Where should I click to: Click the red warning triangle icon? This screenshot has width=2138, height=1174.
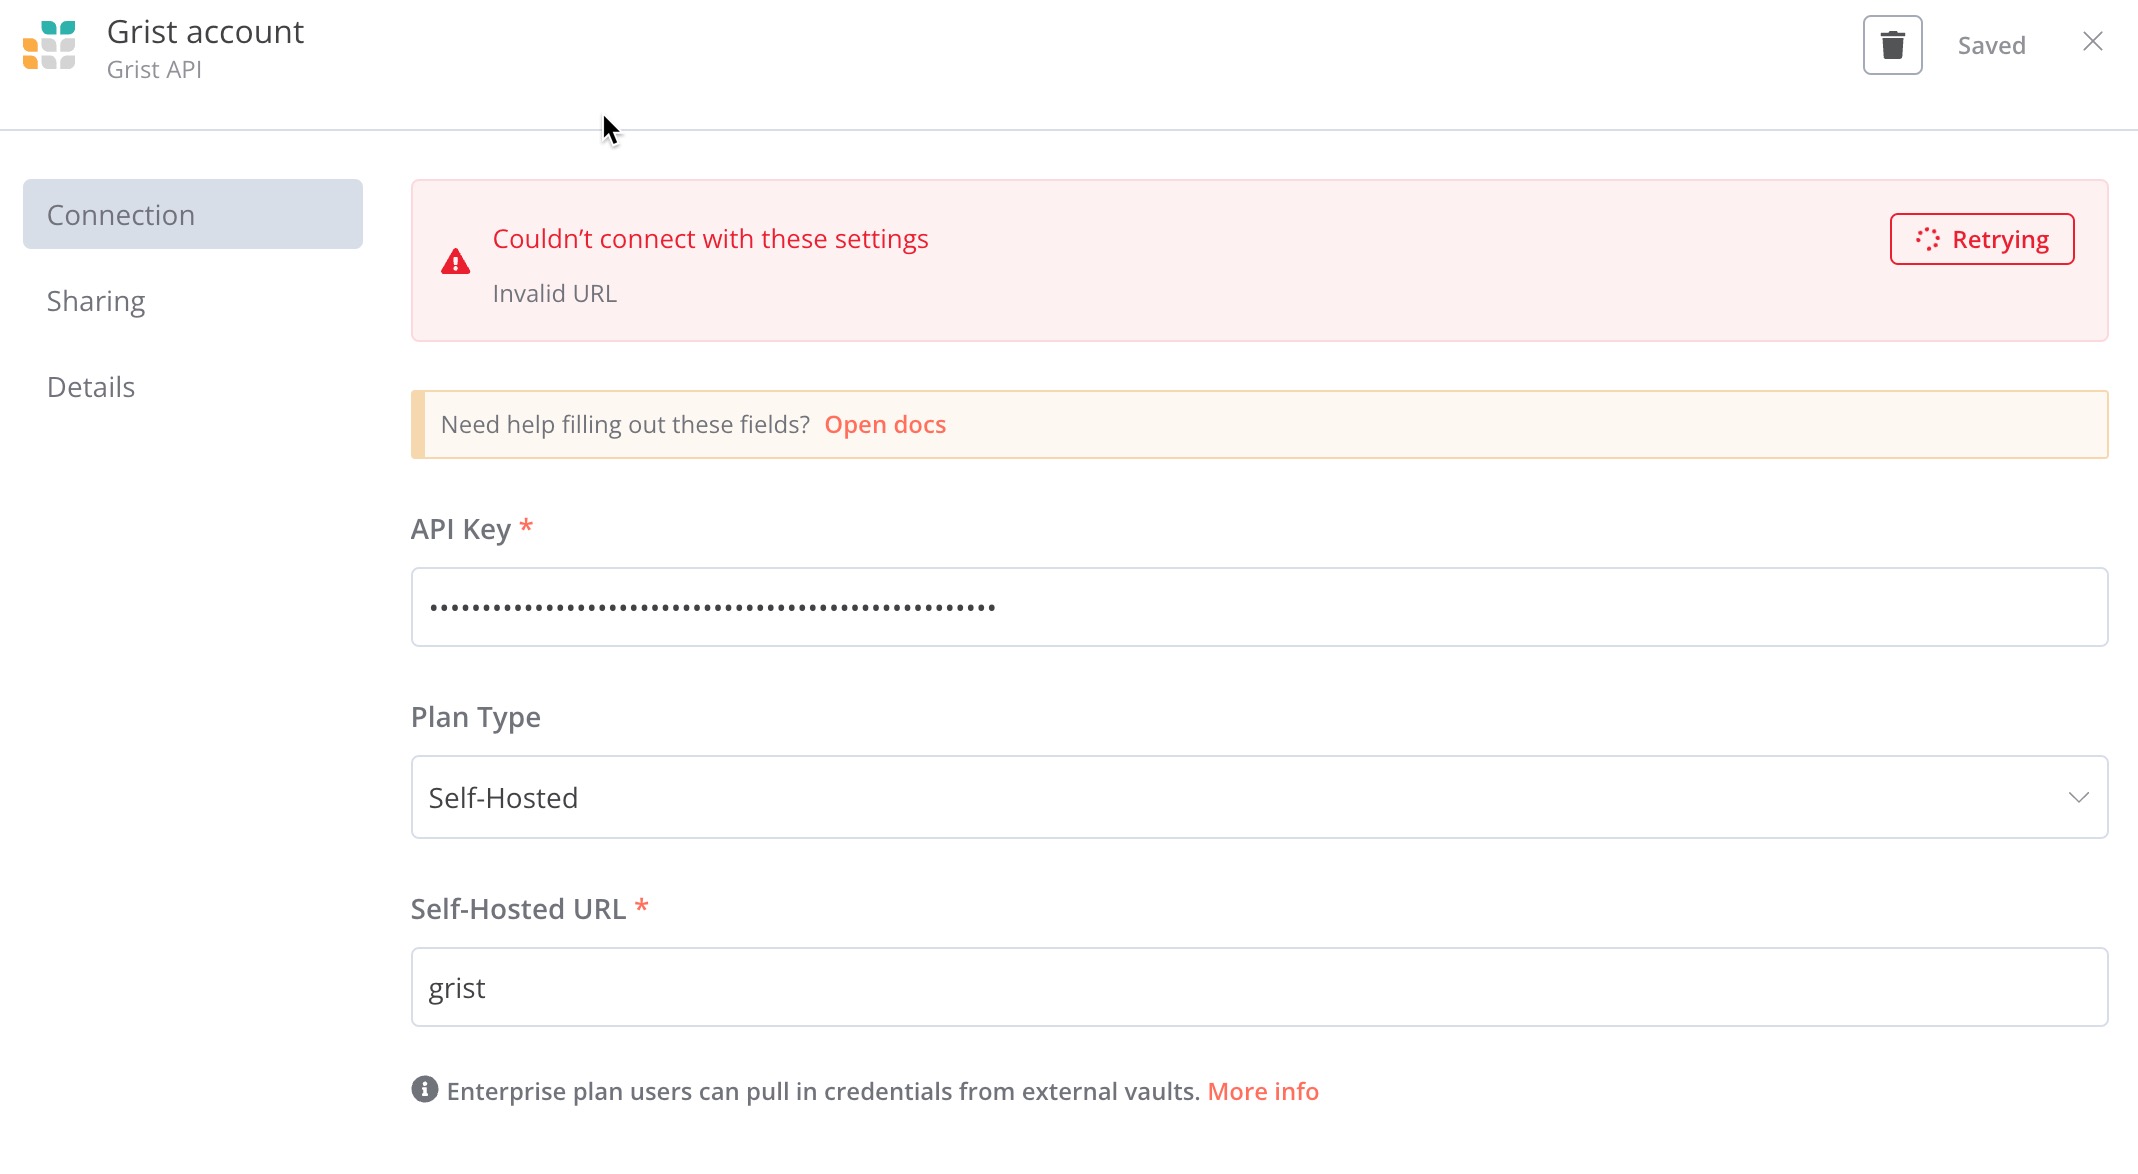point(455,261)
